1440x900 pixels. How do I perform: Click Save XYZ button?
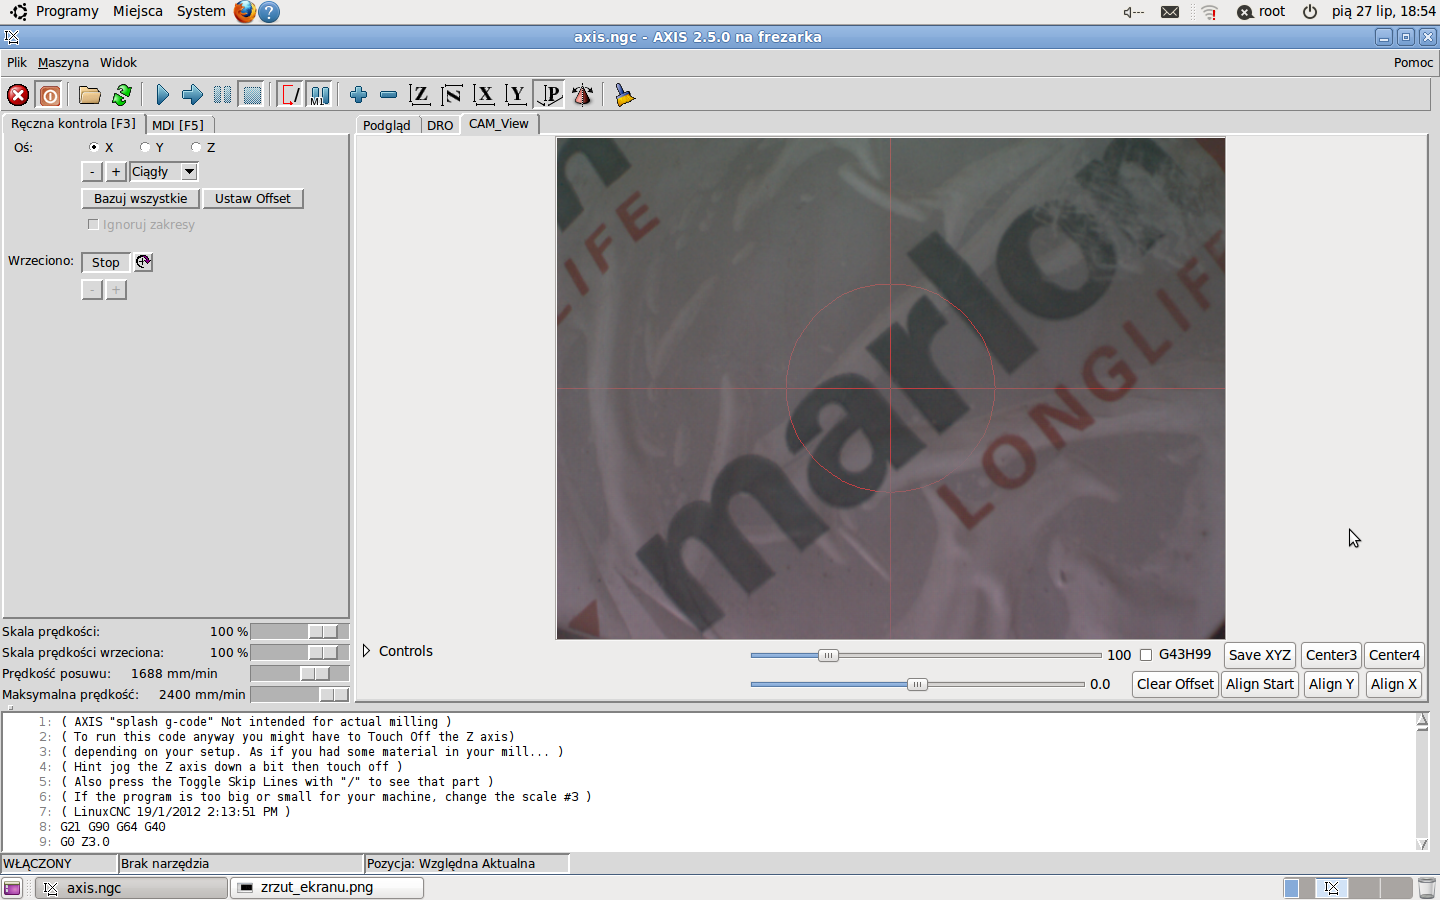[x=1260, y=655]
